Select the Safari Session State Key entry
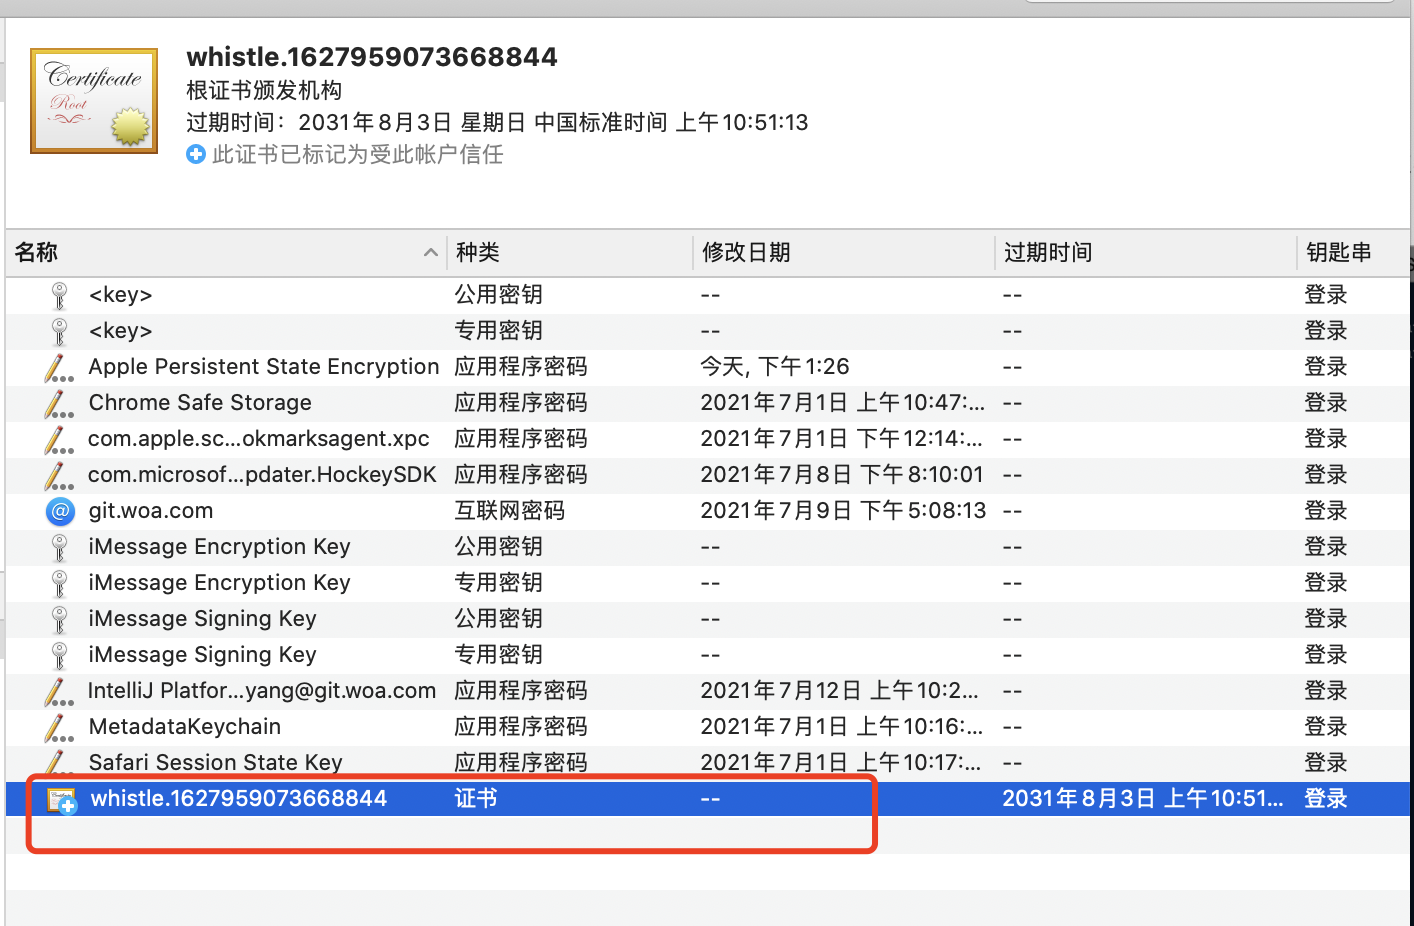The width and height of the screenshot is (1414, 926). point(708,763)
